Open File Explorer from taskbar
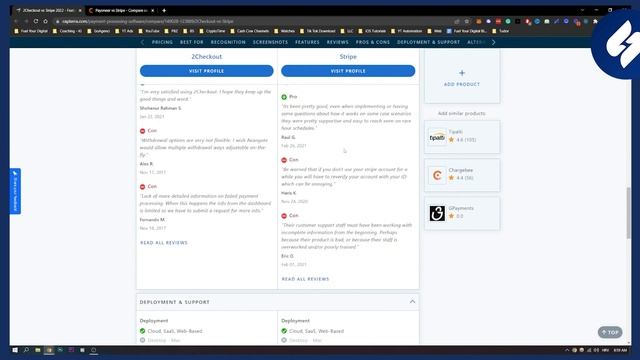Screen dimensions: 640x360 [x=38, y=350]
